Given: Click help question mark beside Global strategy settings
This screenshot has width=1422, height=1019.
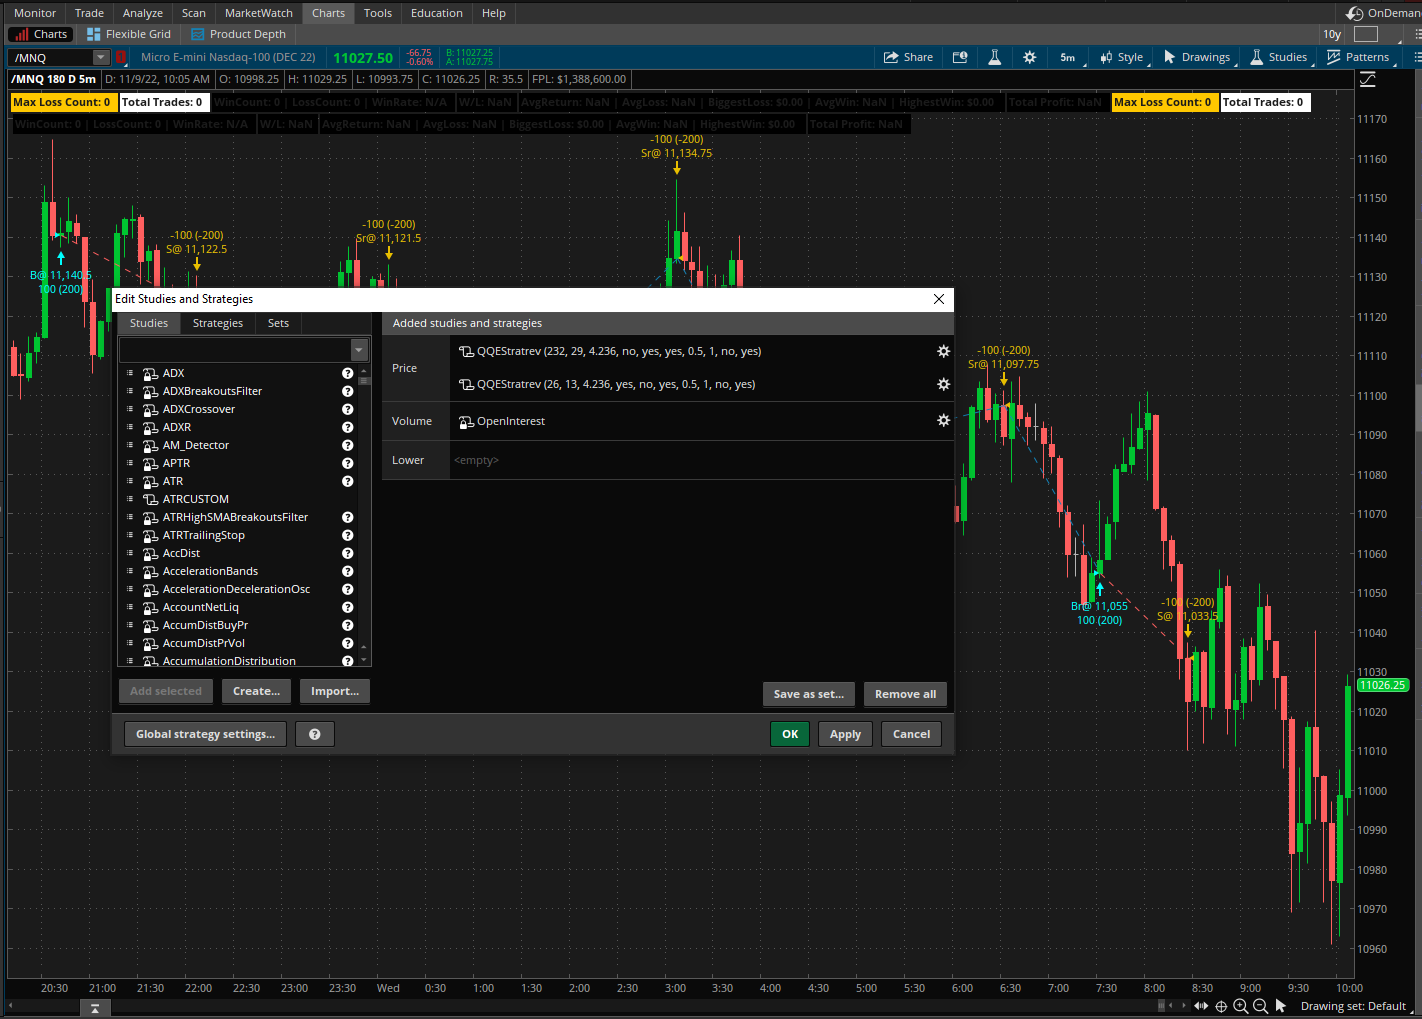Looking at the screenshot, I should (315, 734).
